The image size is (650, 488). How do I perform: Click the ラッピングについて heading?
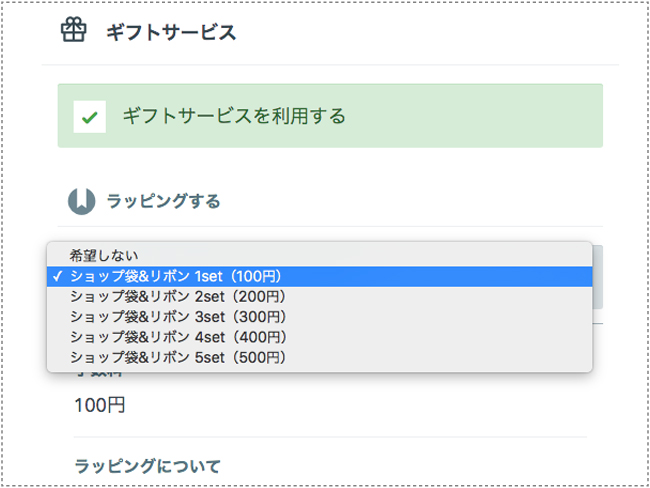pyautogui.click(x=147, y=466)
